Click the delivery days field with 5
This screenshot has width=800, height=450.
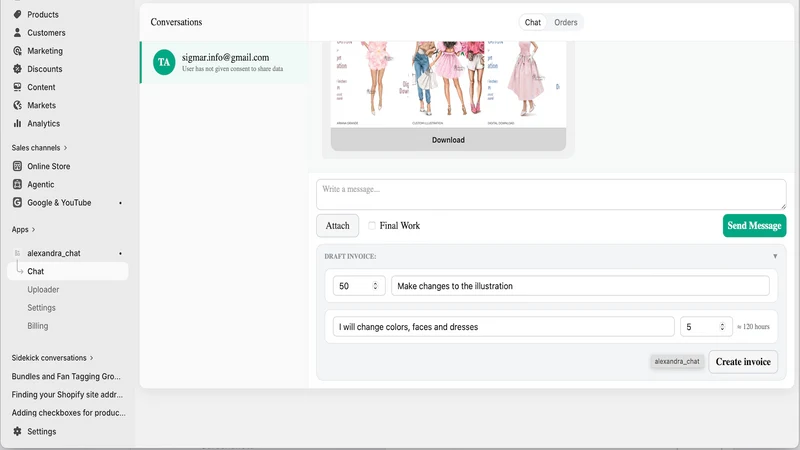point(706,327)
